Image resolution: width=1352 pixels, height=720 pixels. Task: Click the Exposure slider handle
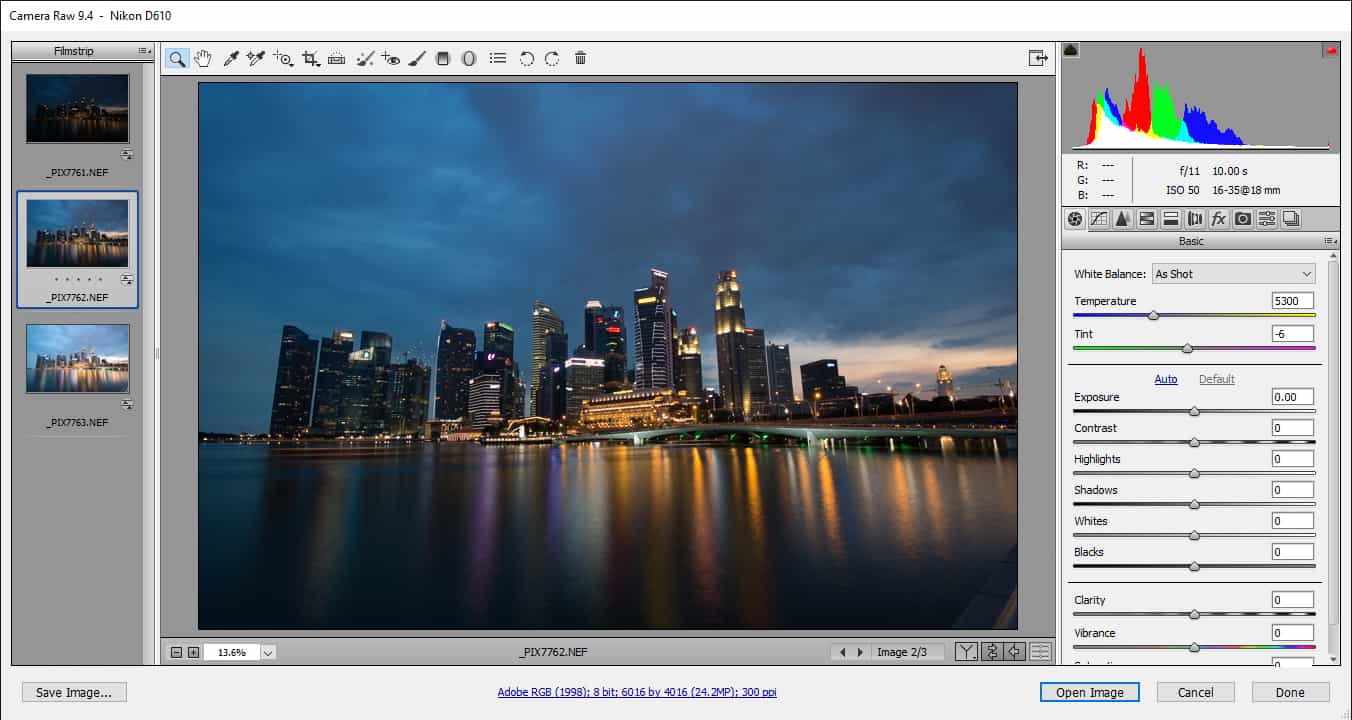tap(1194, 412)
